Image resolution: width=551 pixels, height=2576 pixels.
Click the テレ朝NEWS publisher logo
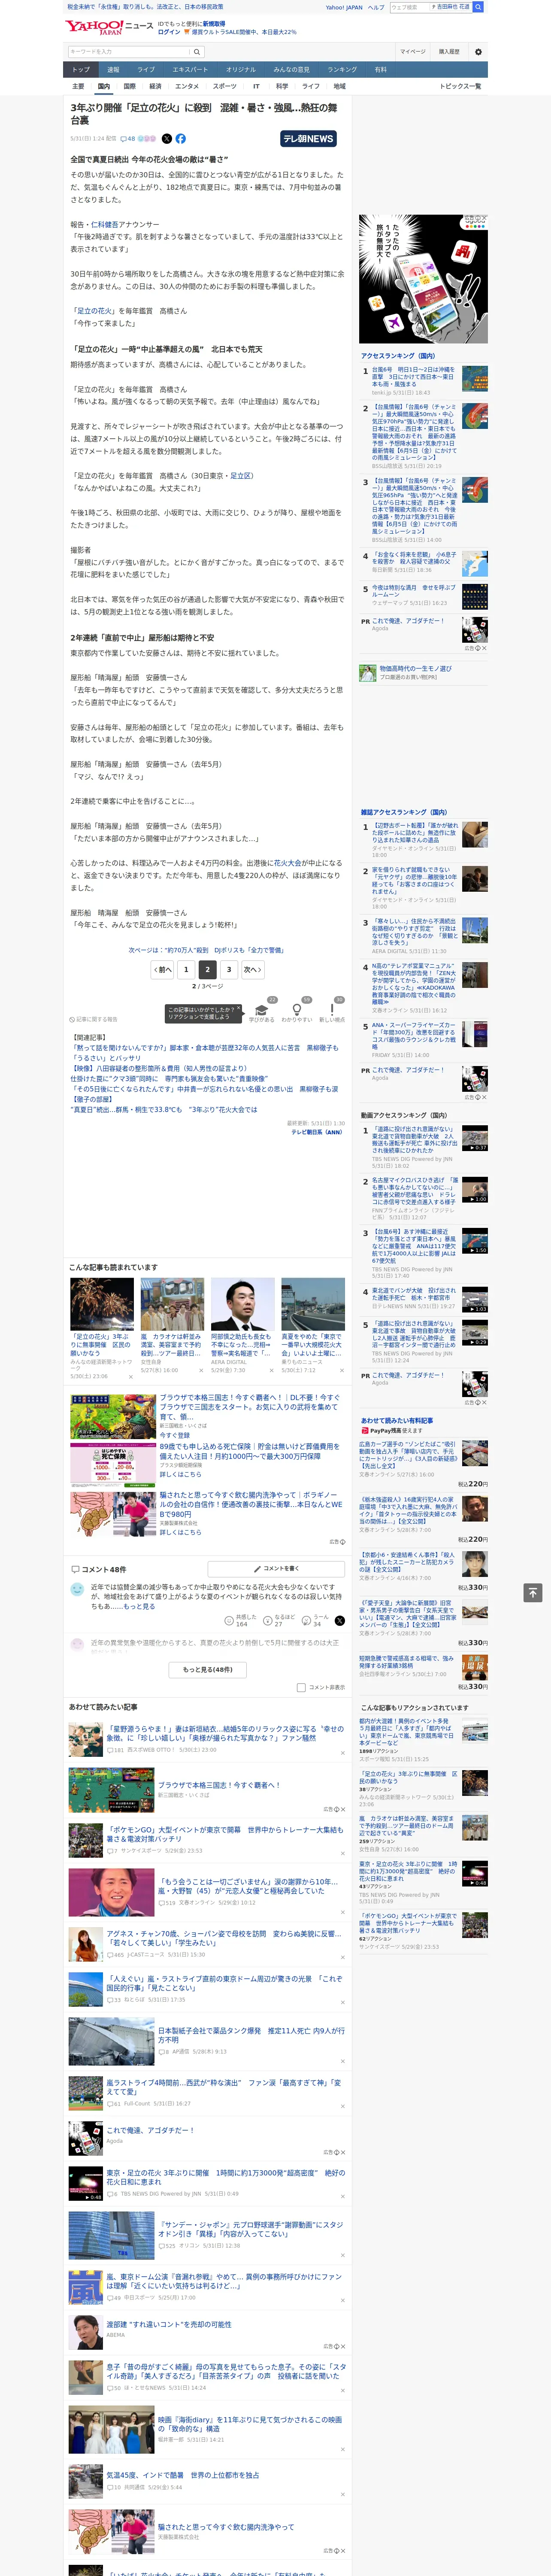[x=308, y=139]
